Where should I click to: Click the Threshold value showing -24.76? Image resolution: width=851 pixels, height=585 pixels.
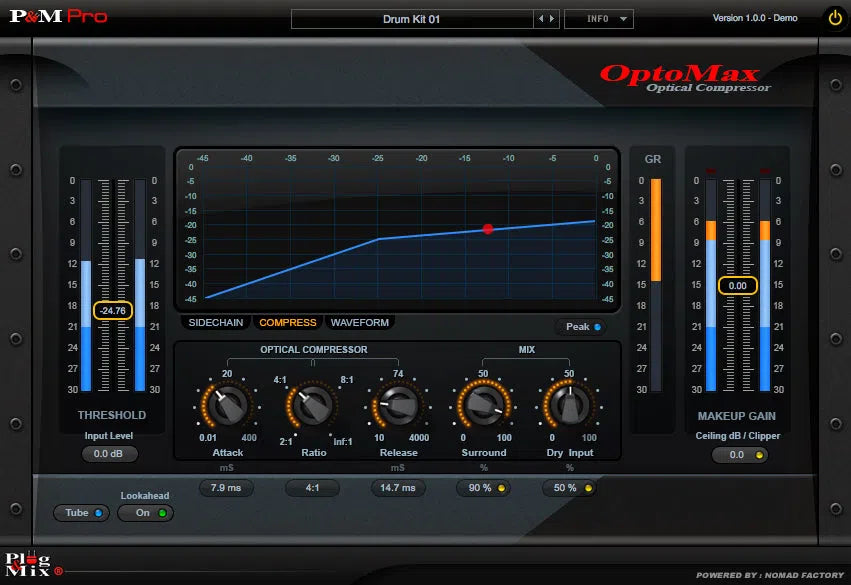(110, 310)
